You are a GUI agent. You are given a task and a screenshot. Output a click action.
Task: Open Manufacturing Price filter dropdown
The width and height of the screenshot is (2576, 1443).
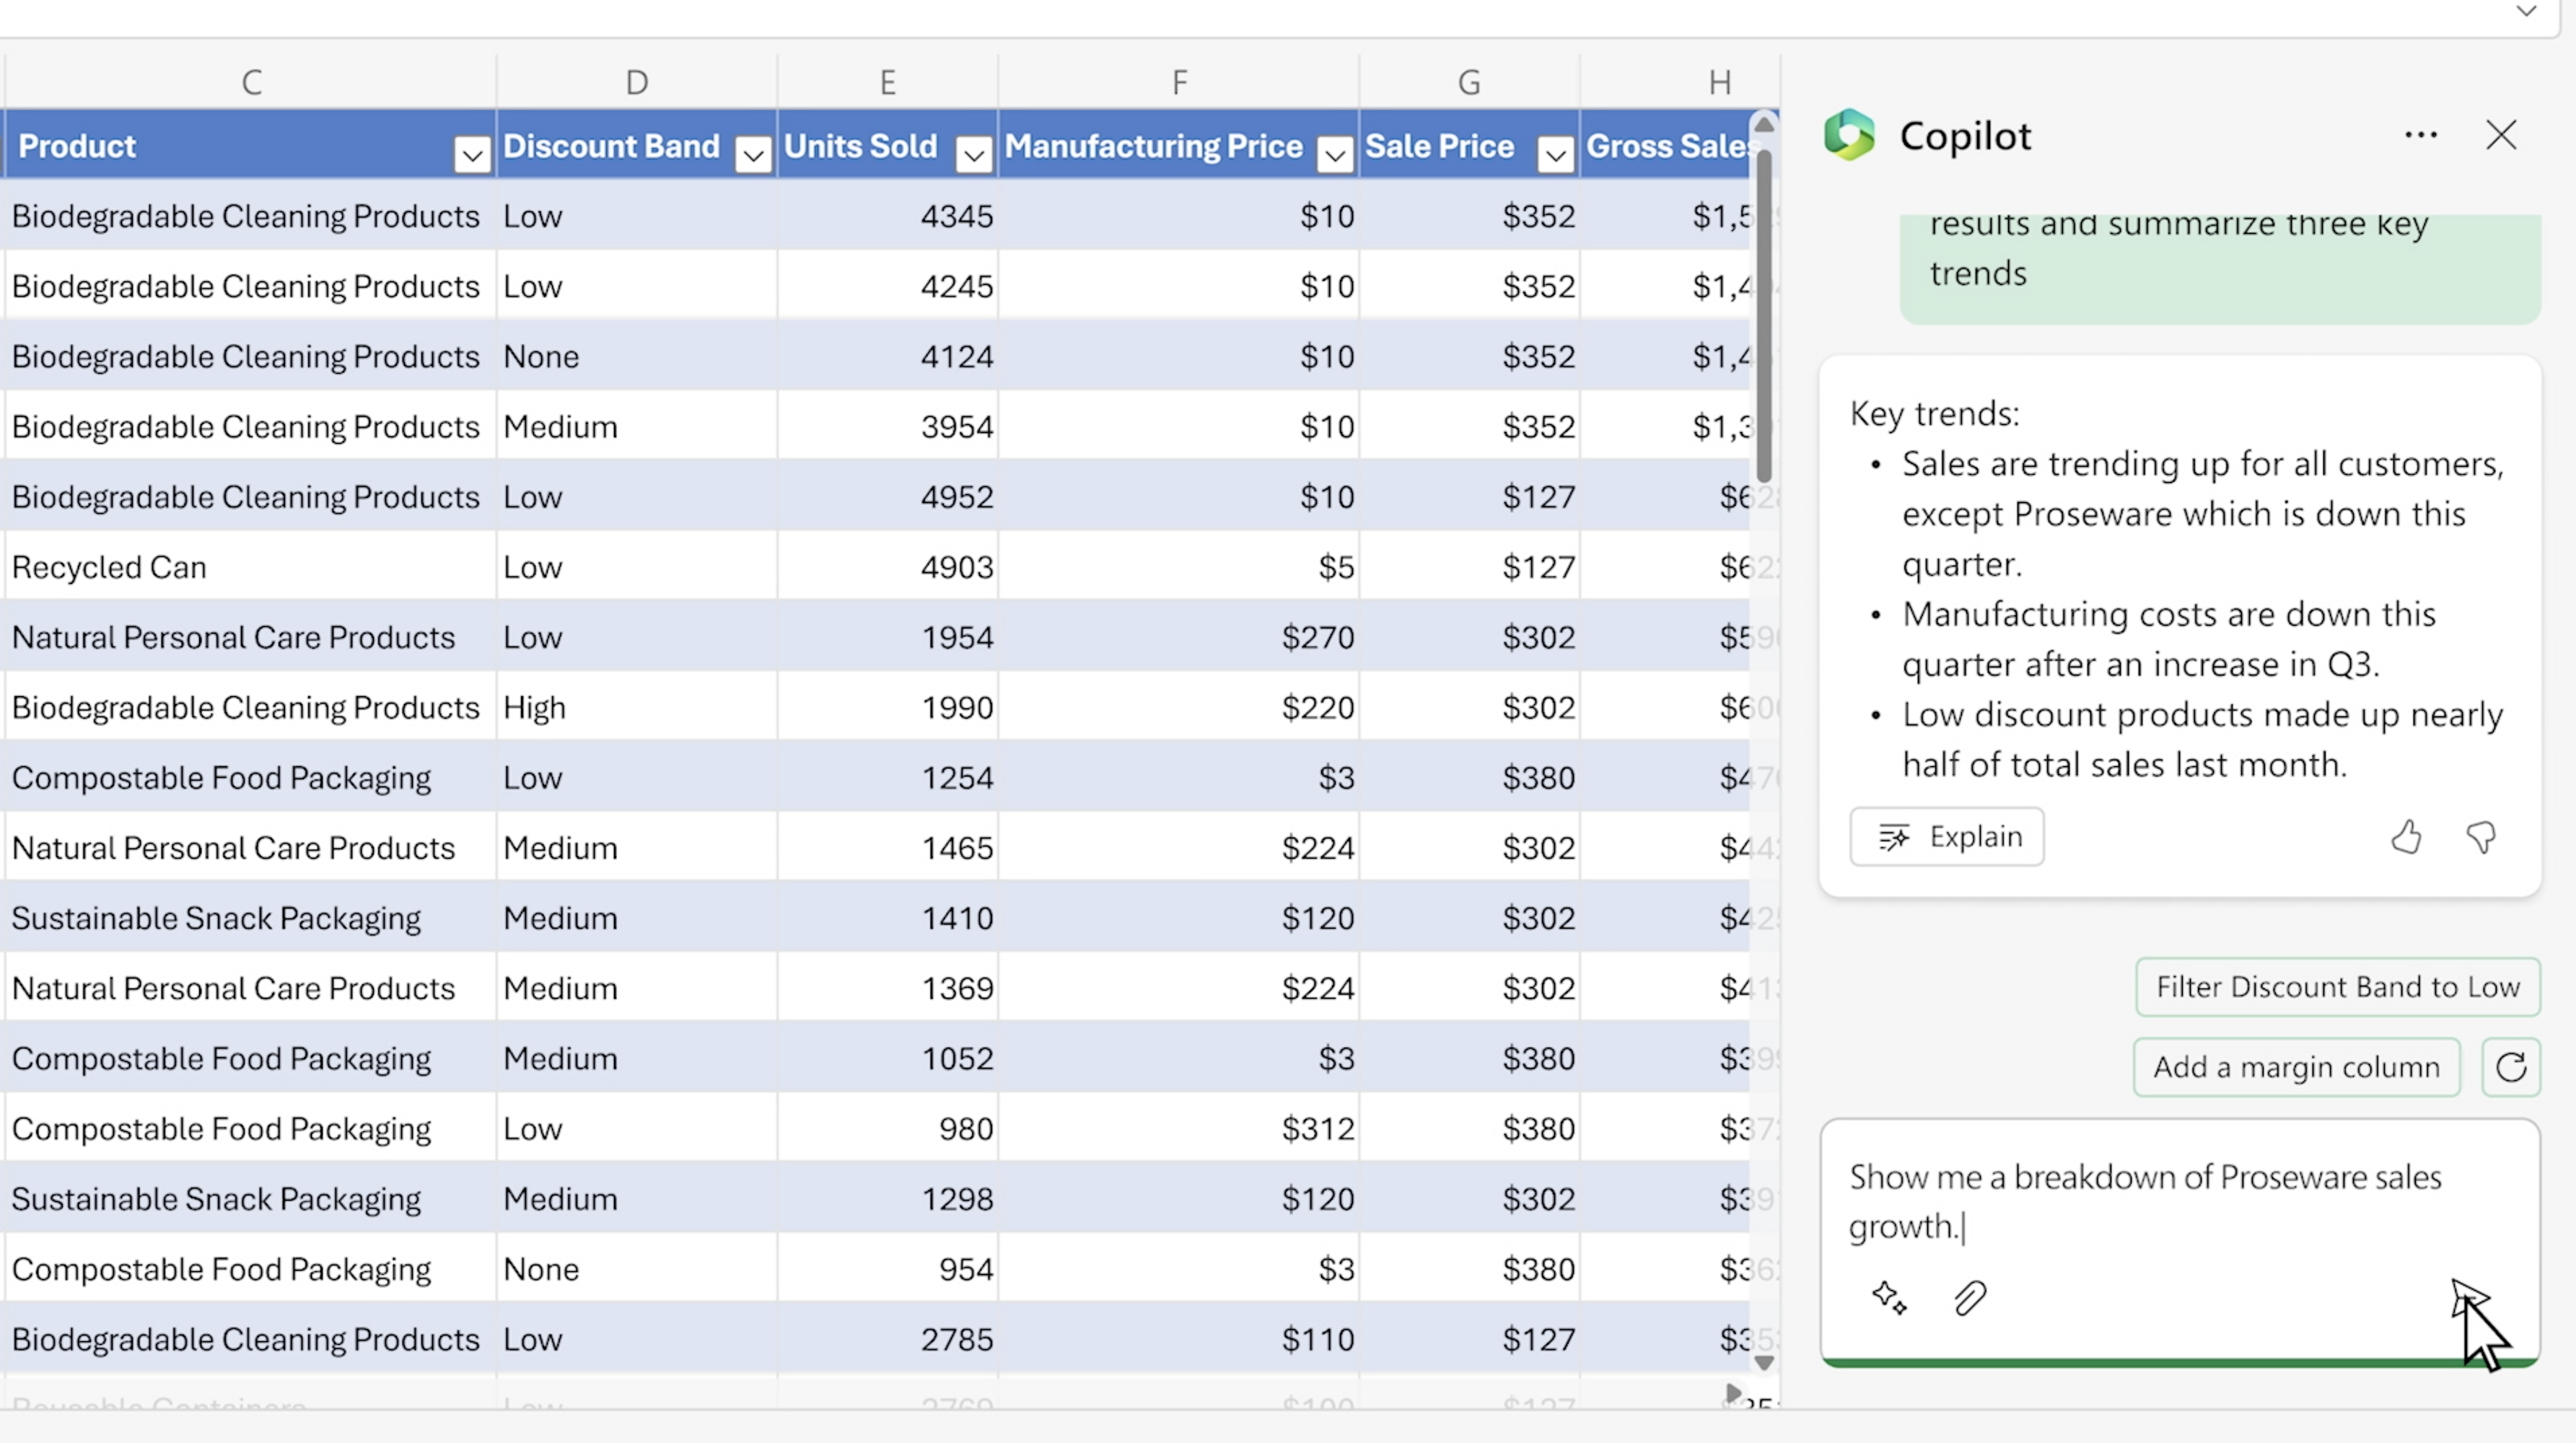click(x=1334, y=154)
